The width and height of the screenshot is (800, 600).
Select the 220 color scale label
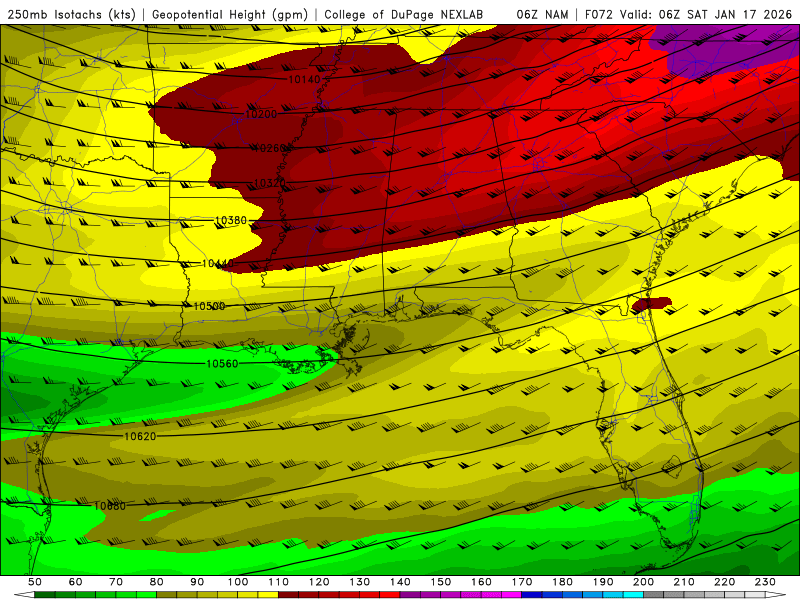(725, 582)
